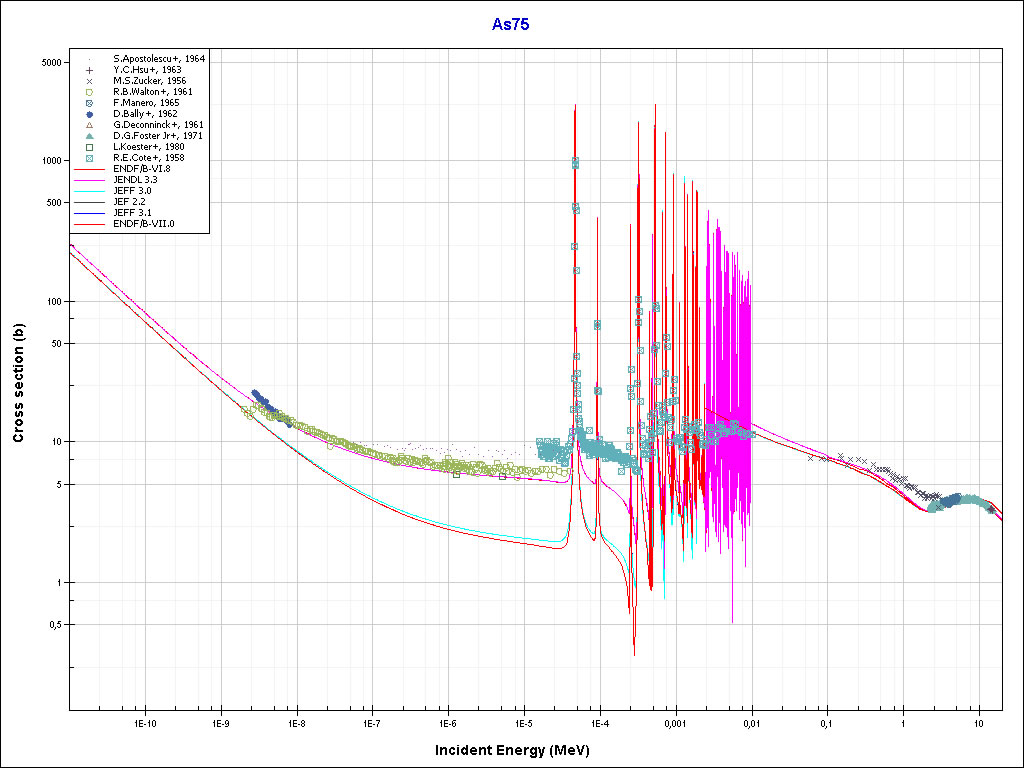Click the As75 chart title
Viewport: 1024px width, 768px height.
coord(510,25)
